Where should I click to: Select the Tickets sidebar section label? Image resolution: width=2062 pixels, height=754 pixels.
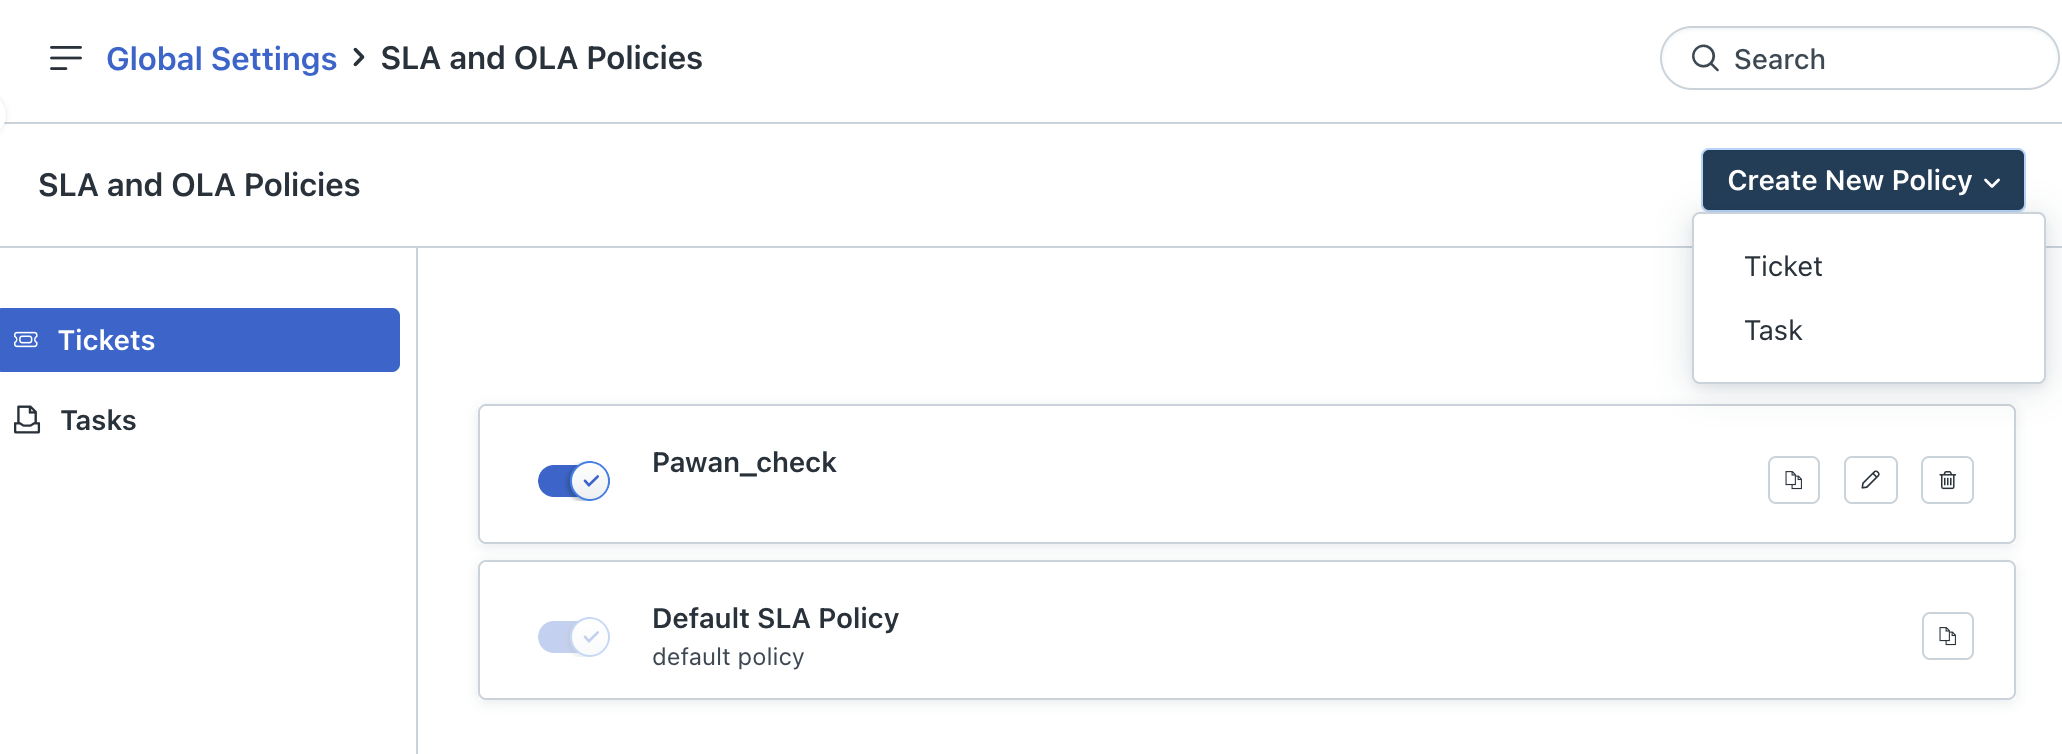point(106,340)
